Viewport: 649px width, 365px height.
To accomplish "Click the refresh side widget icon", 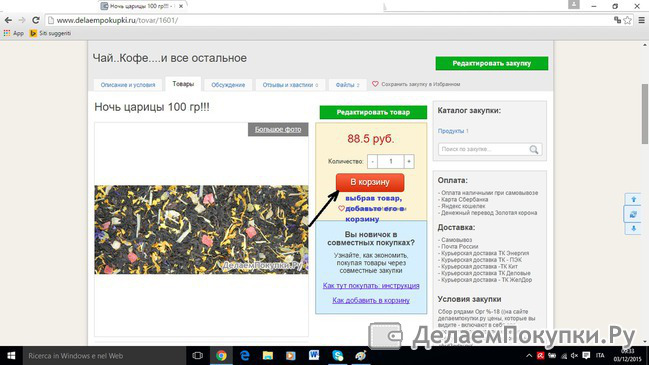I will (x=633, y=214).
